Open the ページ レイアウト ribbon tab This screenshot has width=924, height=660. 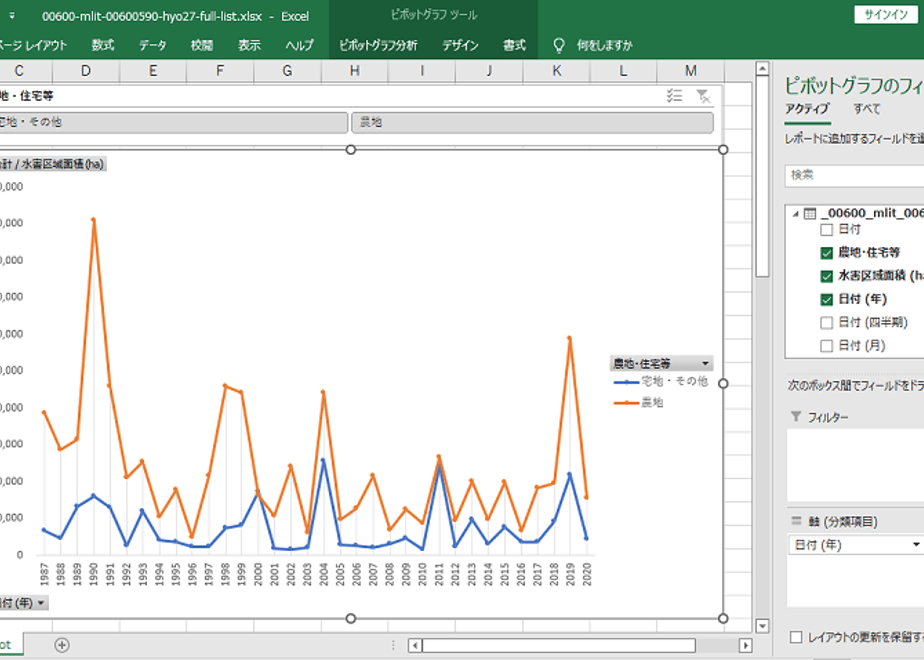pyautogui.click(x=33, y=45)
